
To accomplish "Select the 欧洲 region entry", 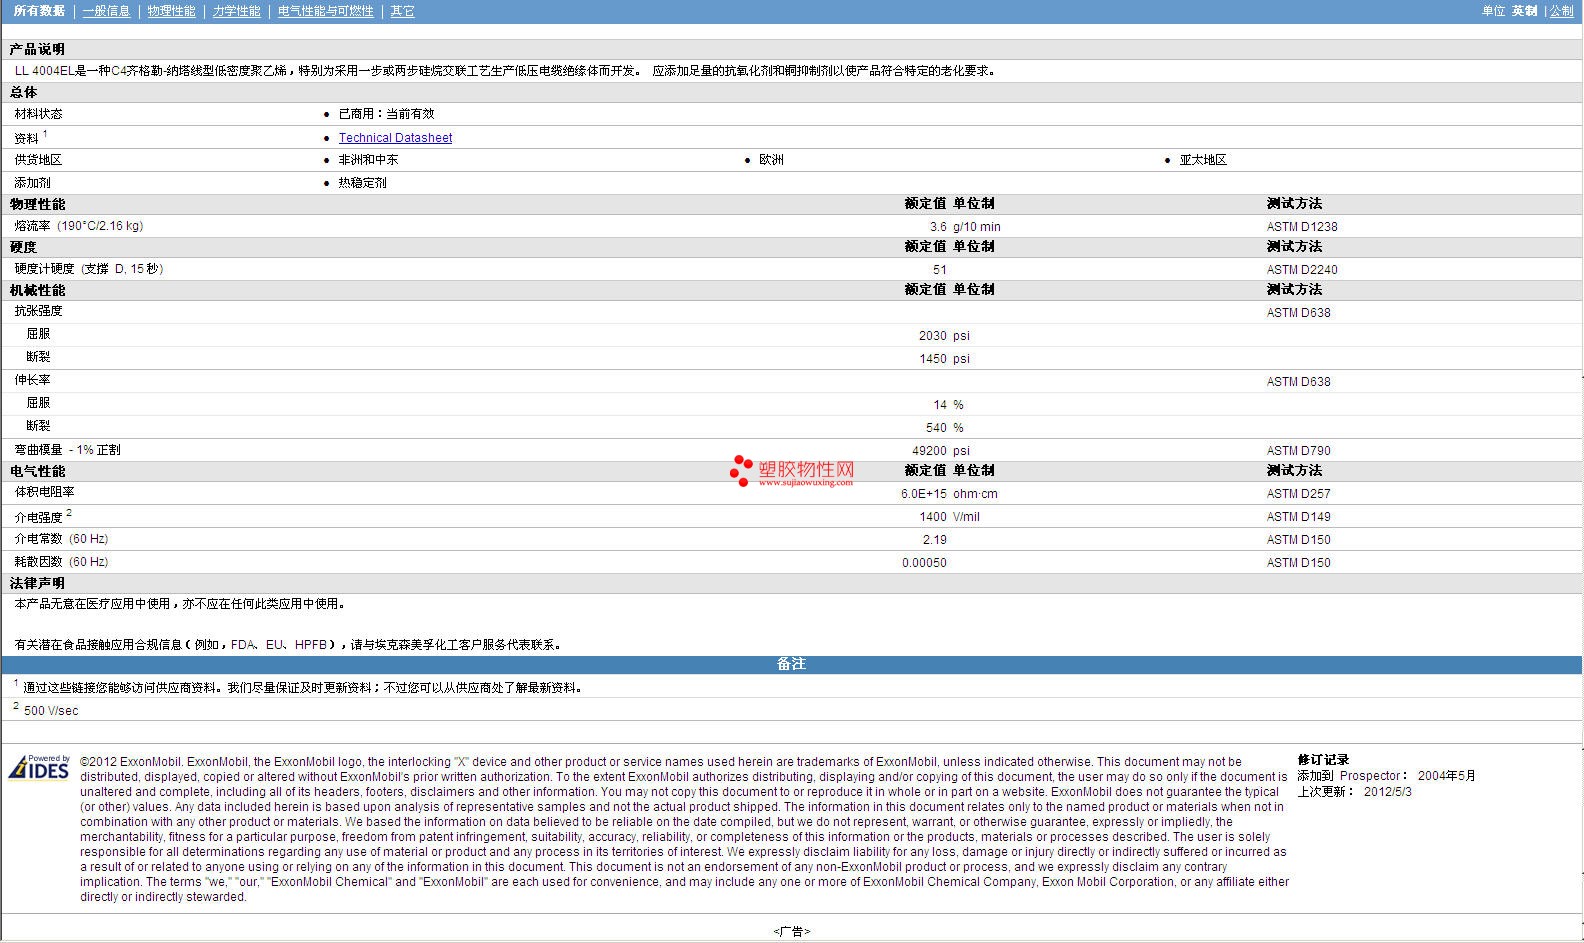I will (771, 160).
